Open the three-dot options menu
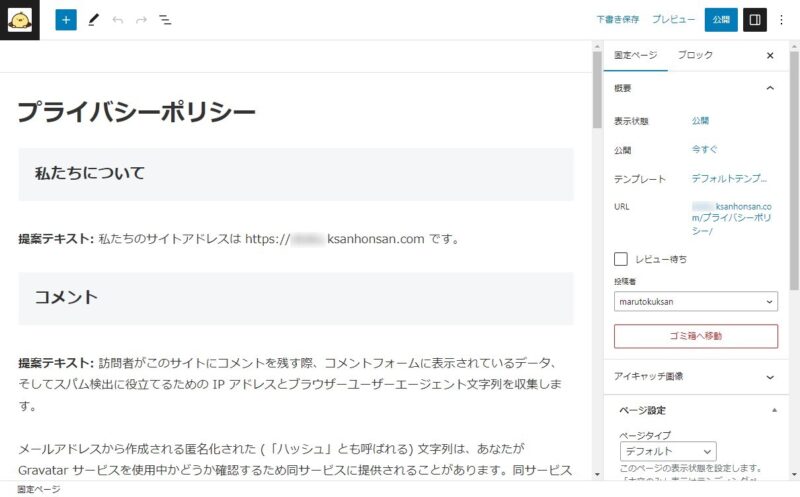Screen dimensions: 800x497 tap(781, 20)
